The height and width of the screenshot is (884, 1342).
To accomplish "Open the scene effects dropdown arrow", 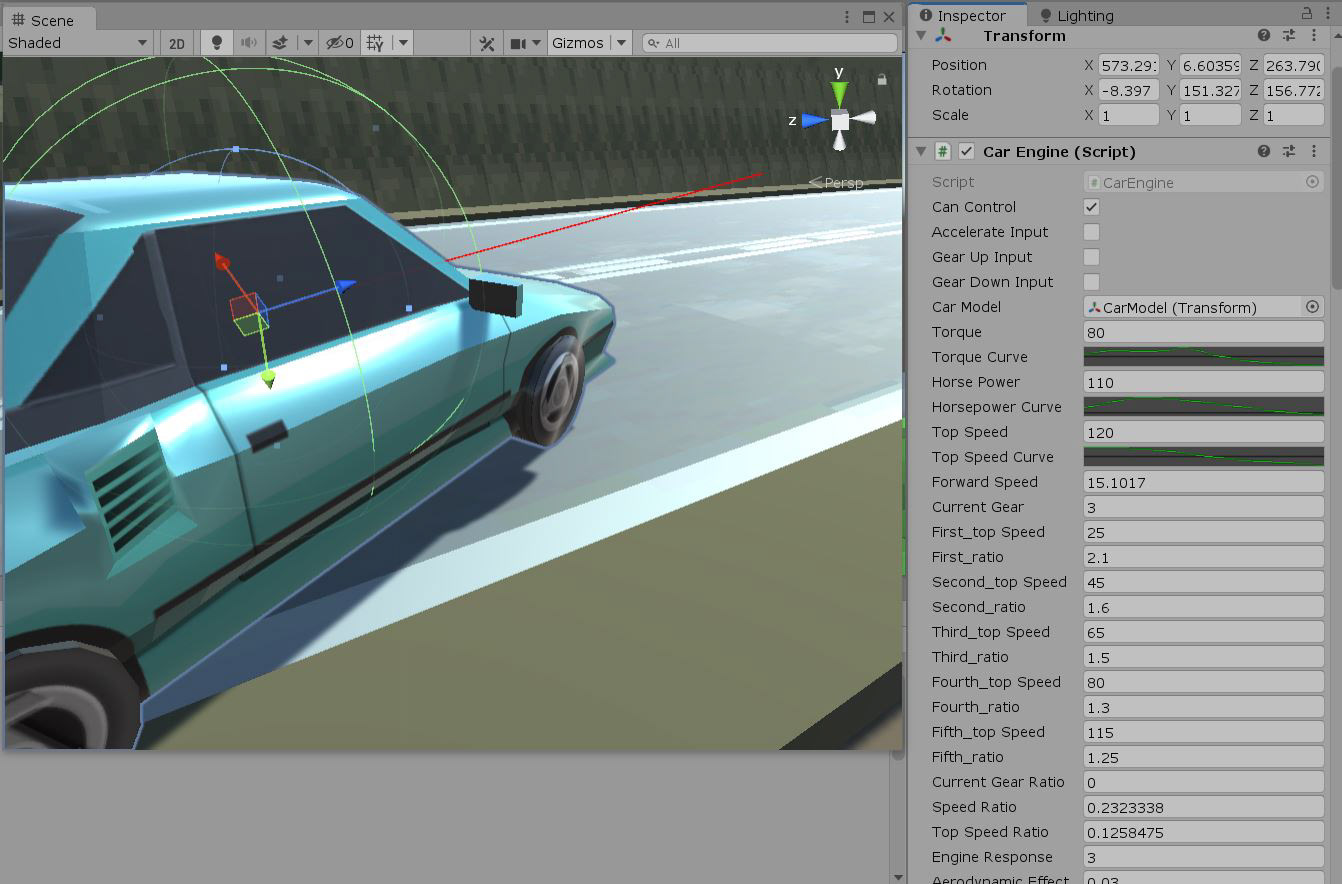I will (308, 43).
